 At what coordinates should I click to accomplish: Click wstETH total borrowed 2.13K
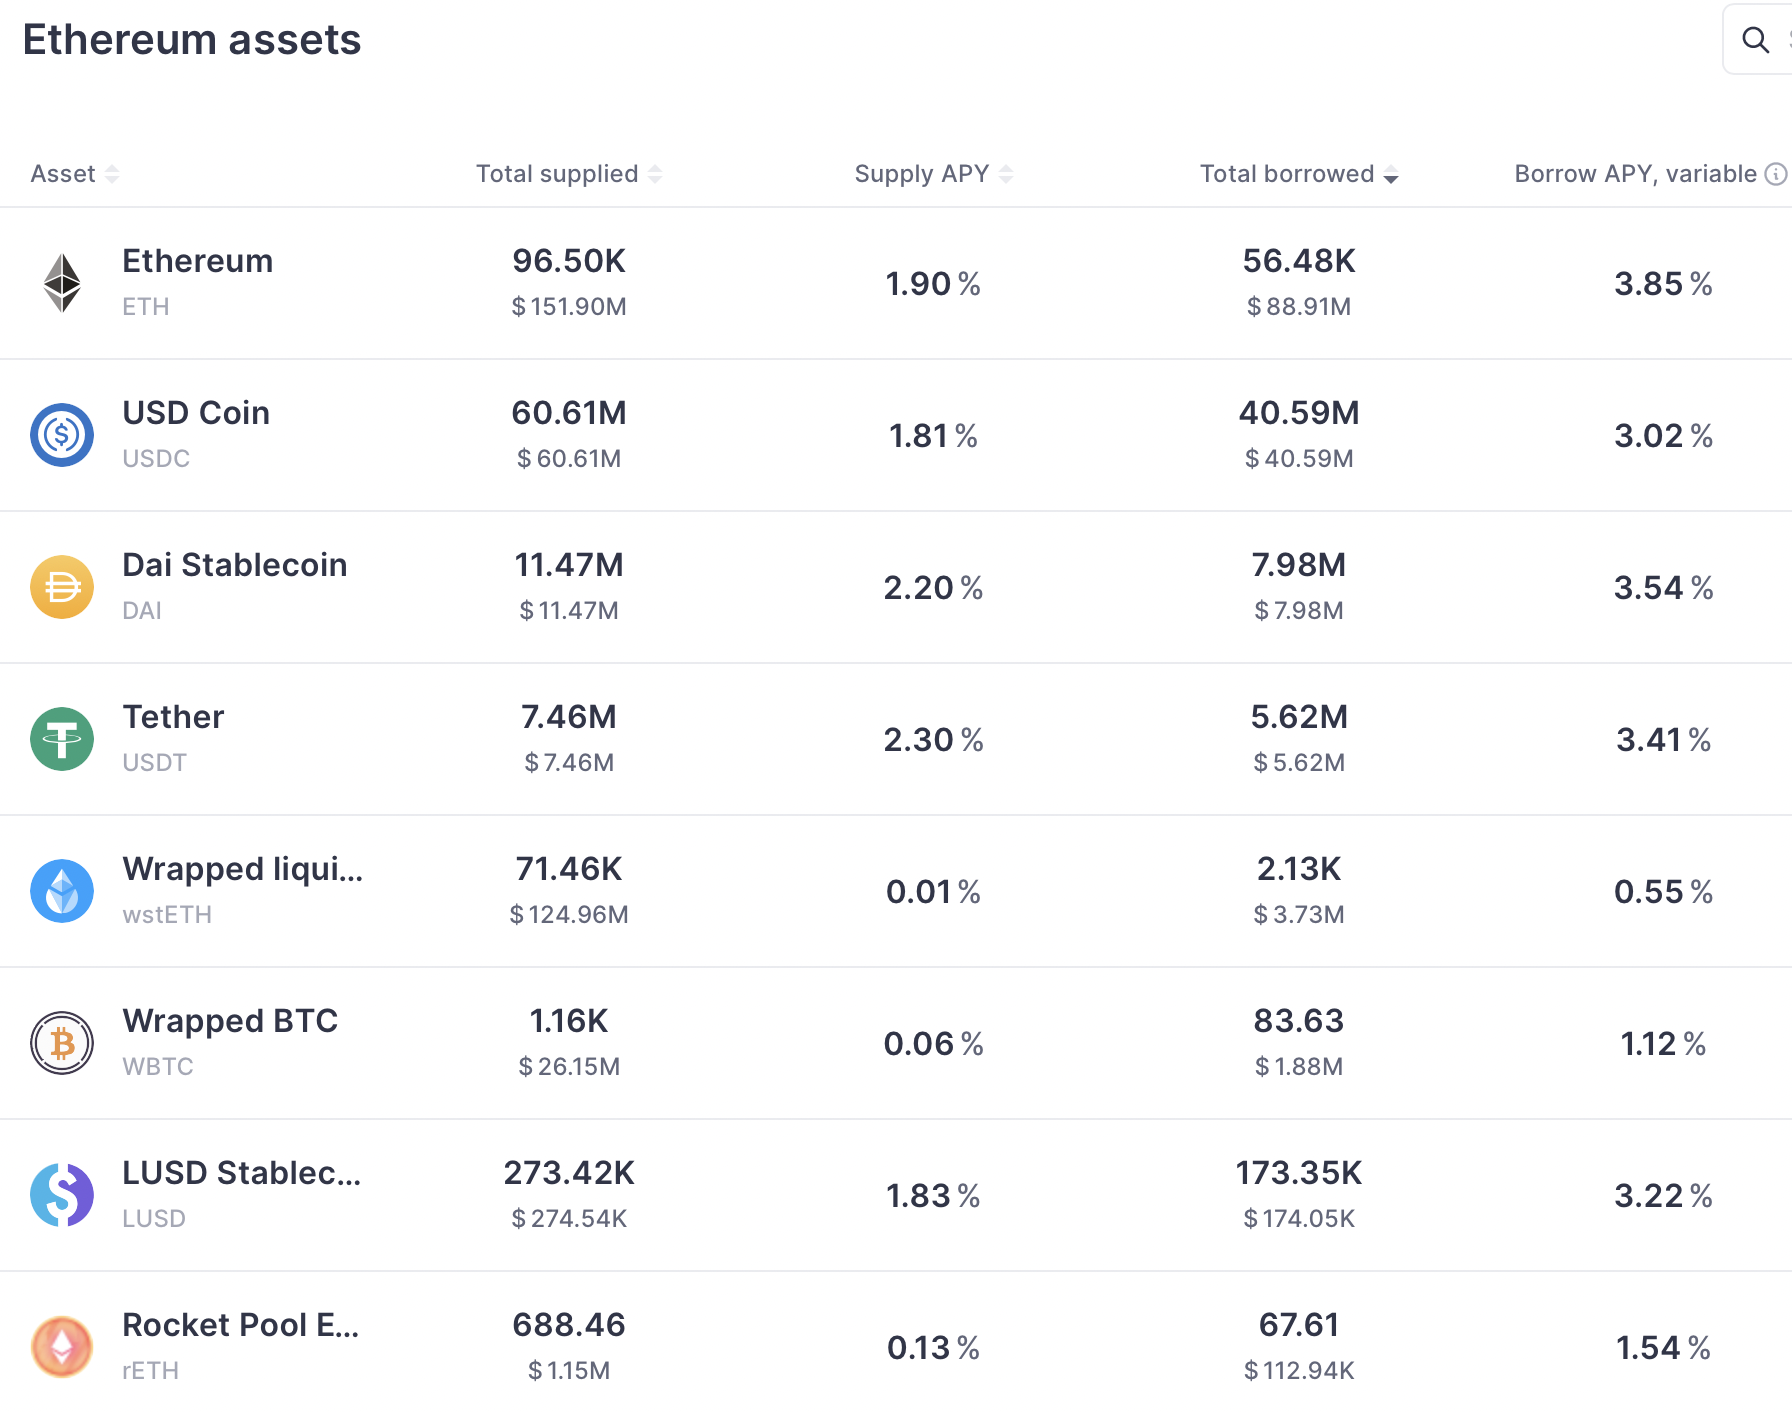(1299, 869)
